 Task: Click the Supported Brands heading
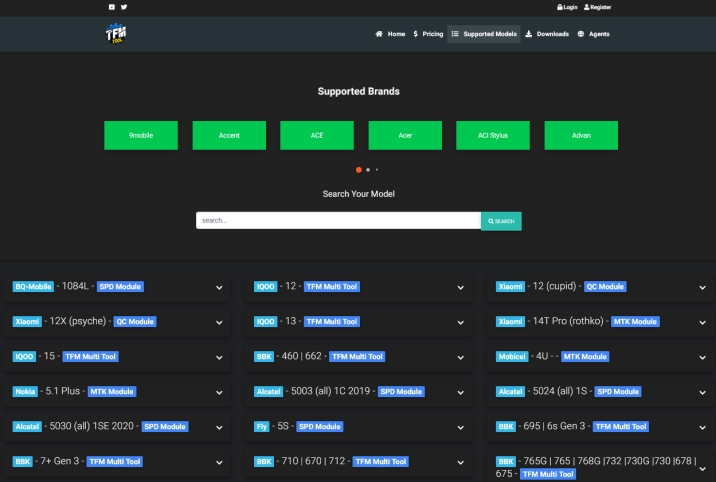(x=358, y=91)
